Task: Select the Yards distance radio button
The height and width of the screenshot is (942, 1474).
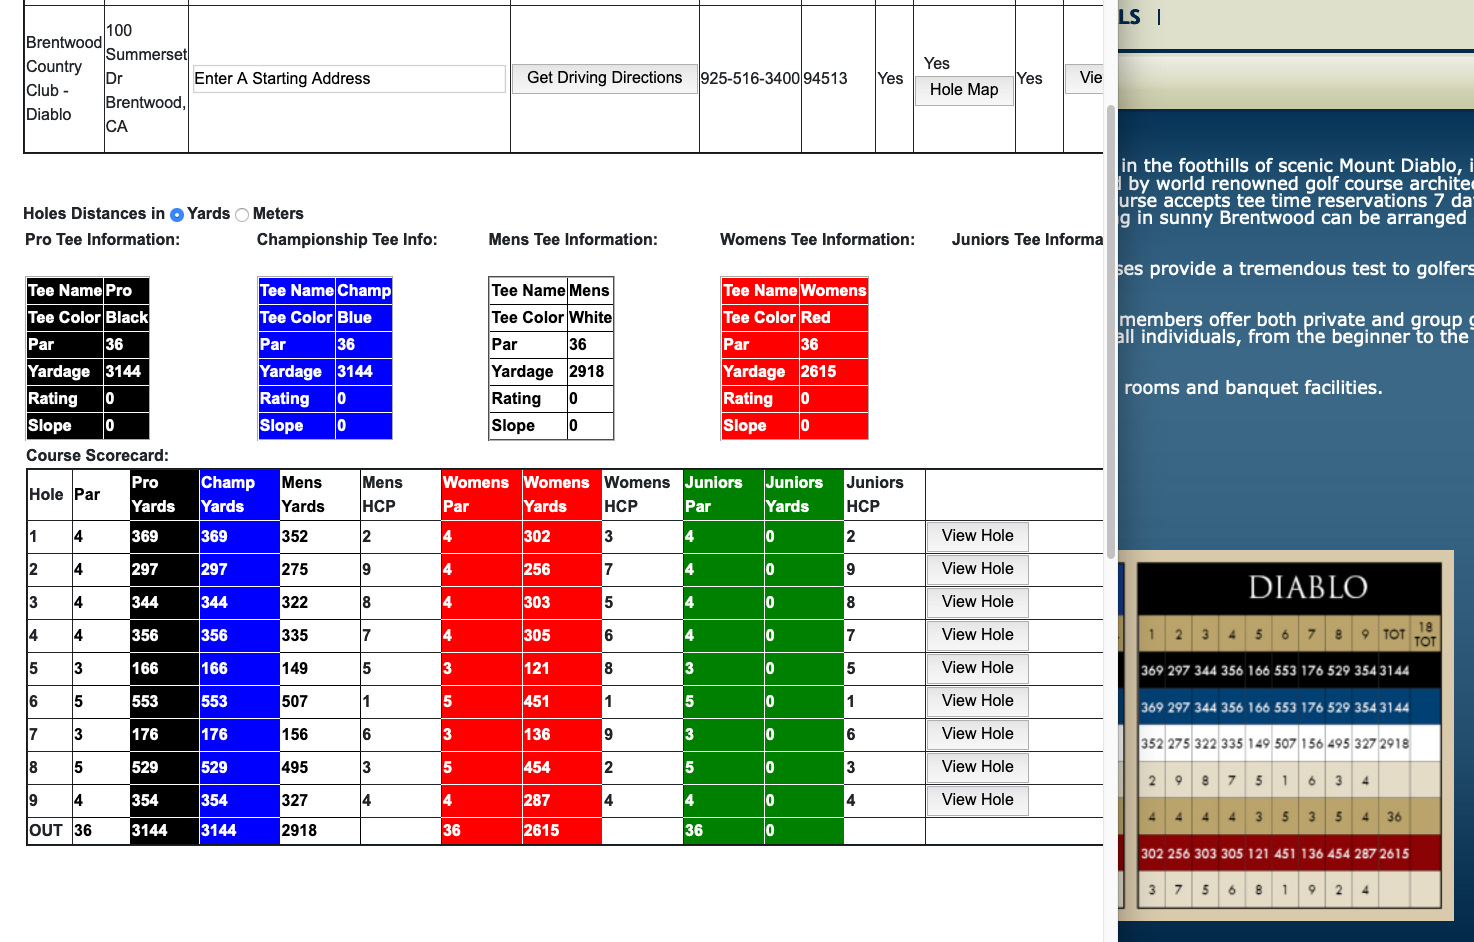Action: point(177,214)
